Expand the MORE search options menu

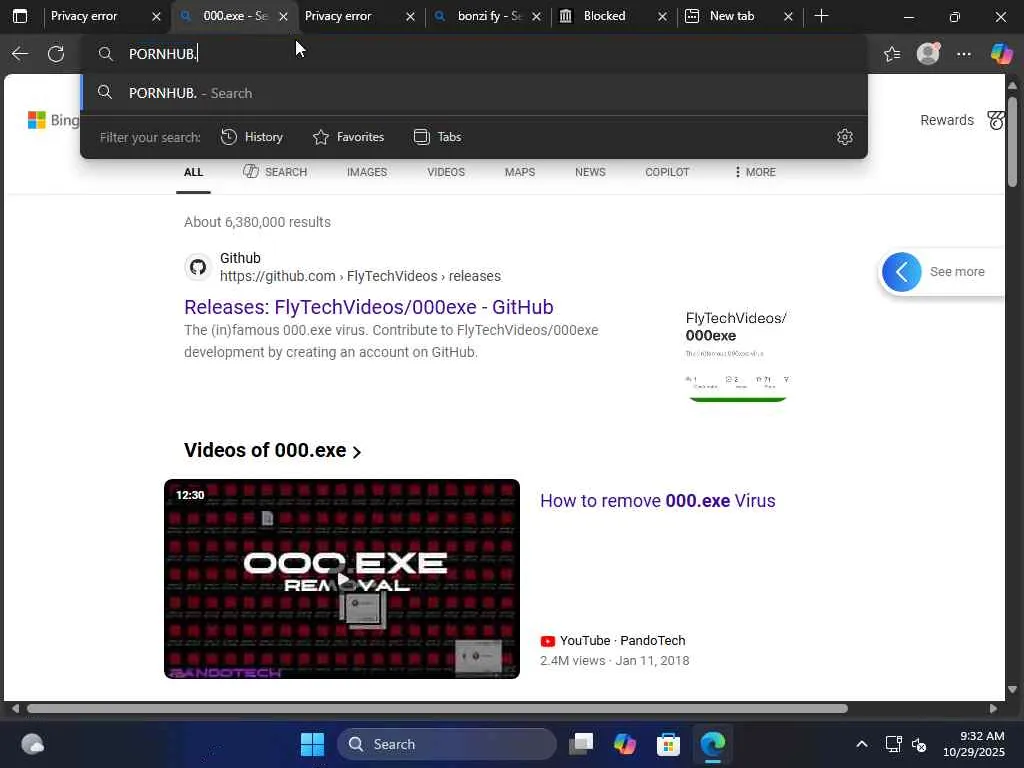click(x=755, y=172)
